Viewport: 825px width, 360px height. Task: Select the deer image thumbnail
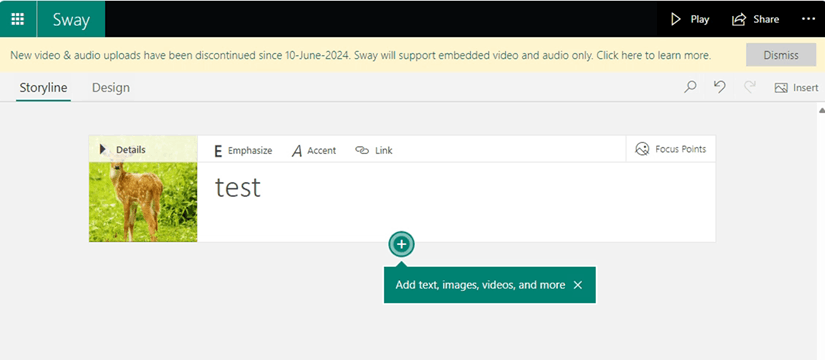coord(143,202)
